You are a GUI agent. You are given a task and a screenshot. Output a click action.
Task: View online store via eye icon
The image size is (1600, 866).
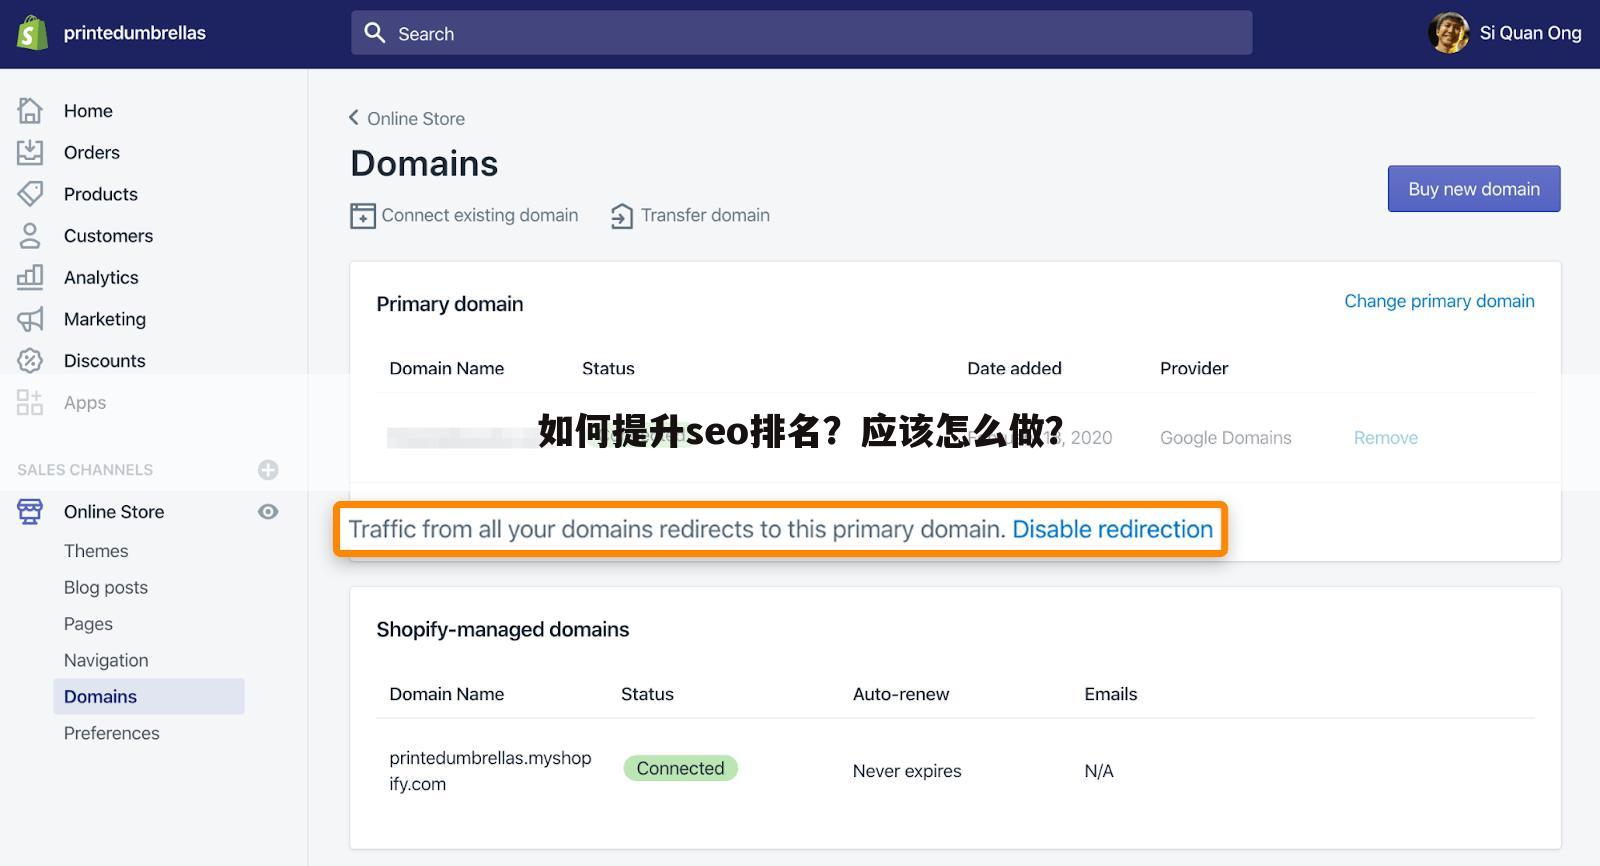point(268,512)
